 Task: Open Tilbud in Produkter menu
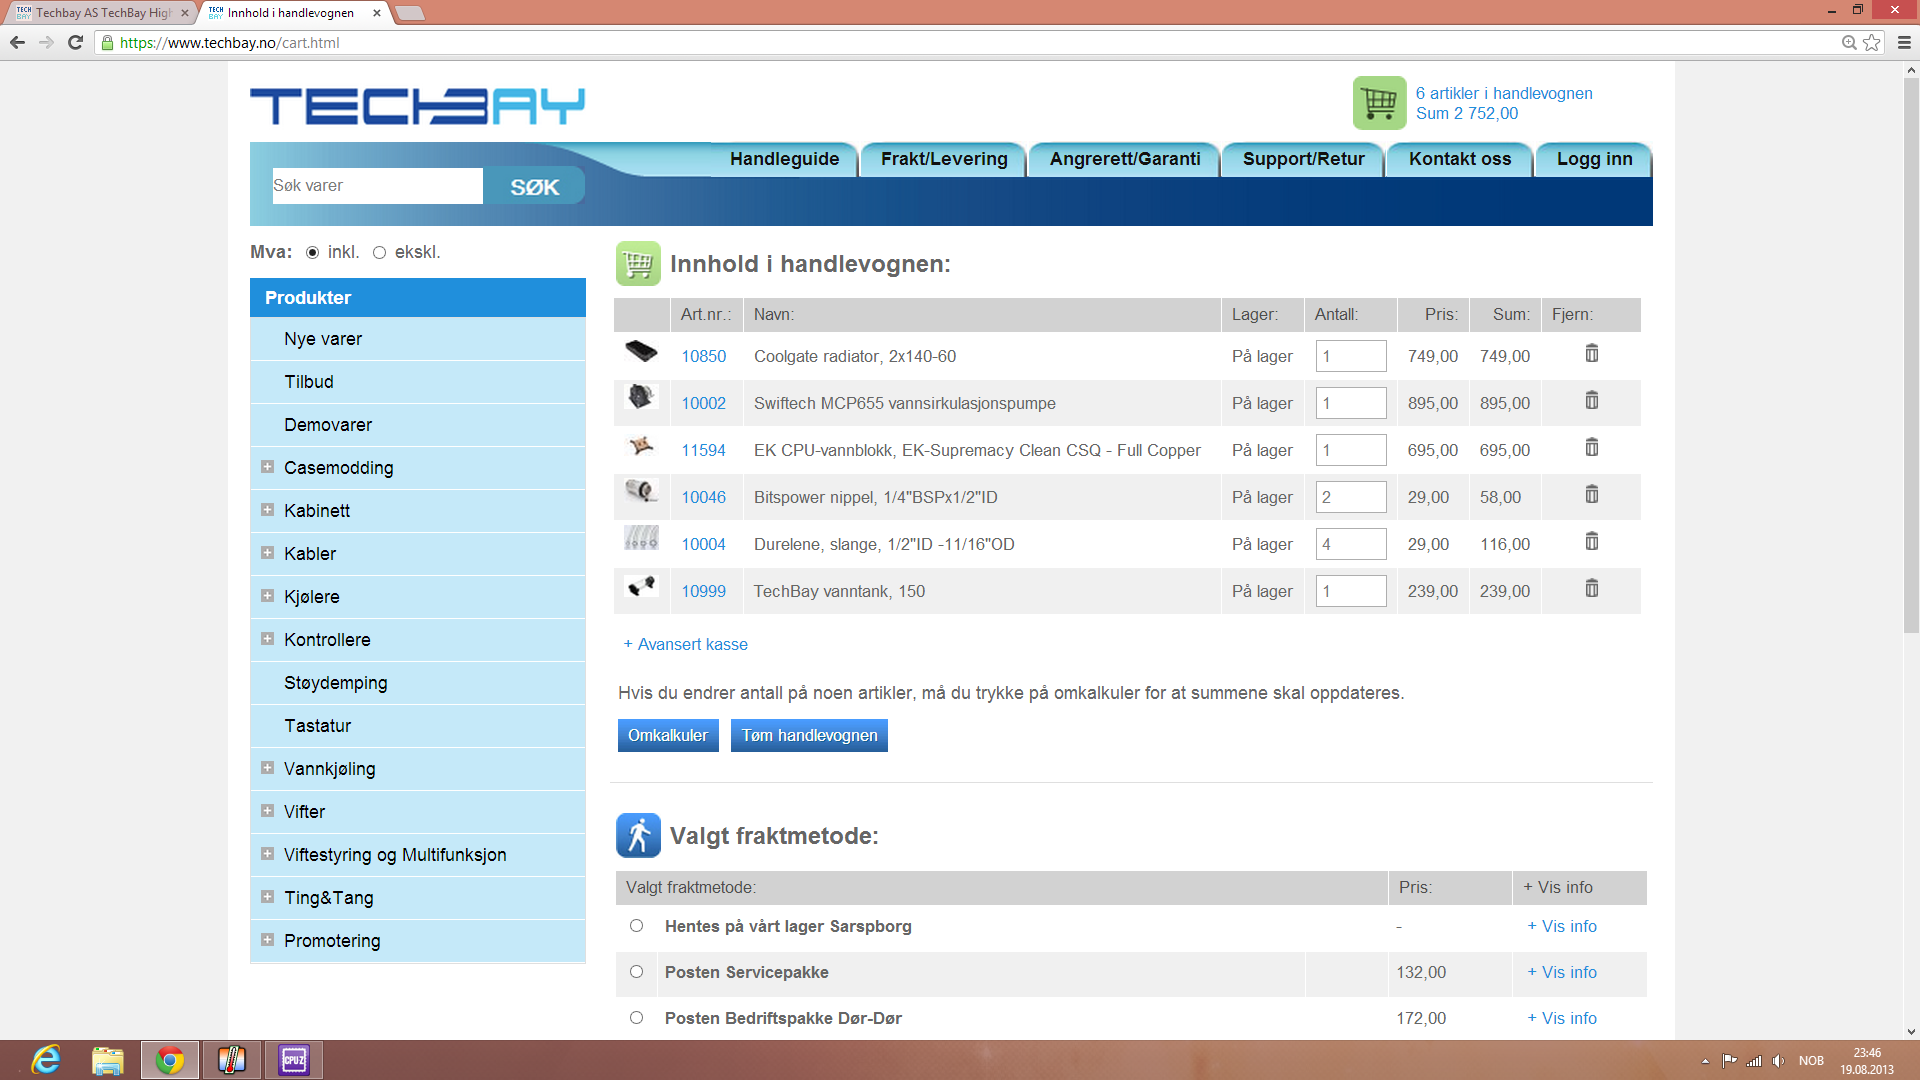(309, 382)
